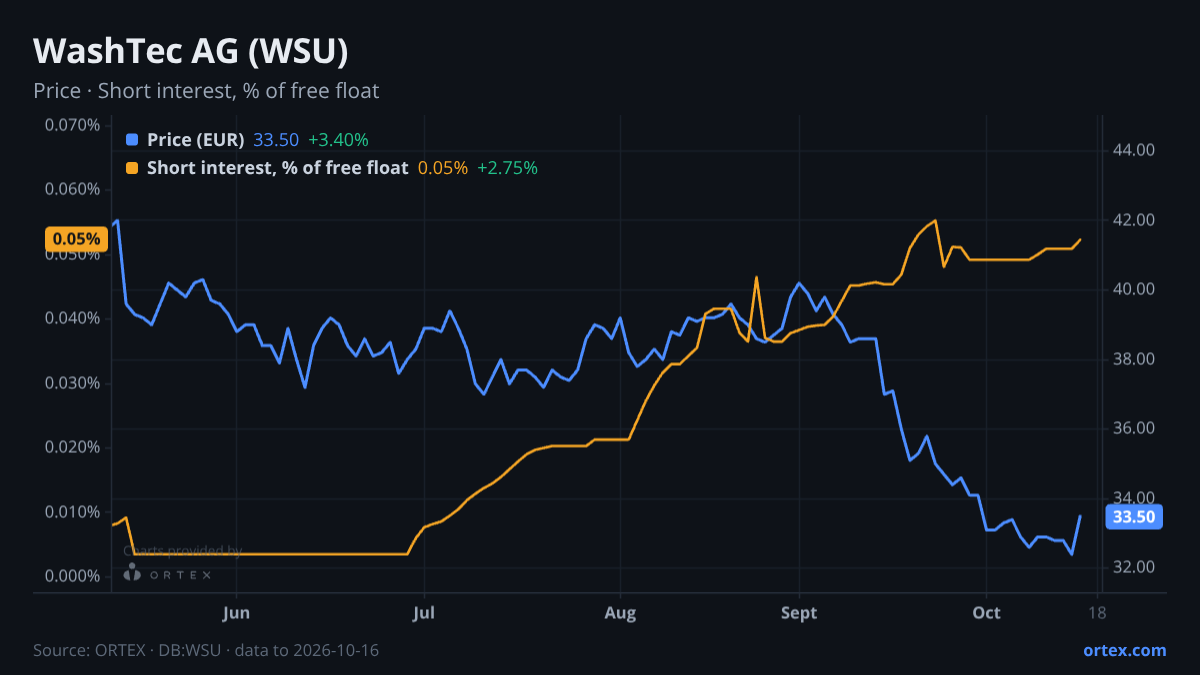Screen dimensions: 1200x675
Task: Click the 0.05% short interest legend value
Action: click(x=443, y=168)
